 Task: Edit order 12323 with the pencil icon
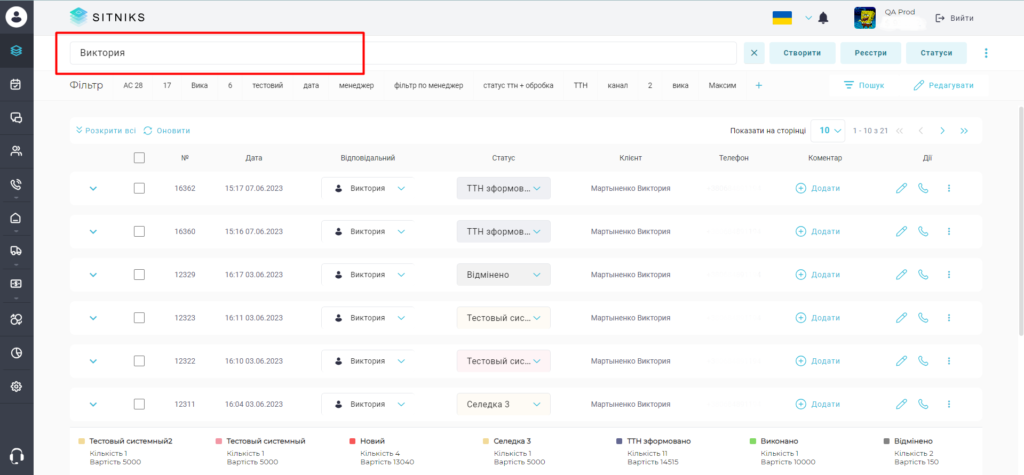tap(901, 318)
